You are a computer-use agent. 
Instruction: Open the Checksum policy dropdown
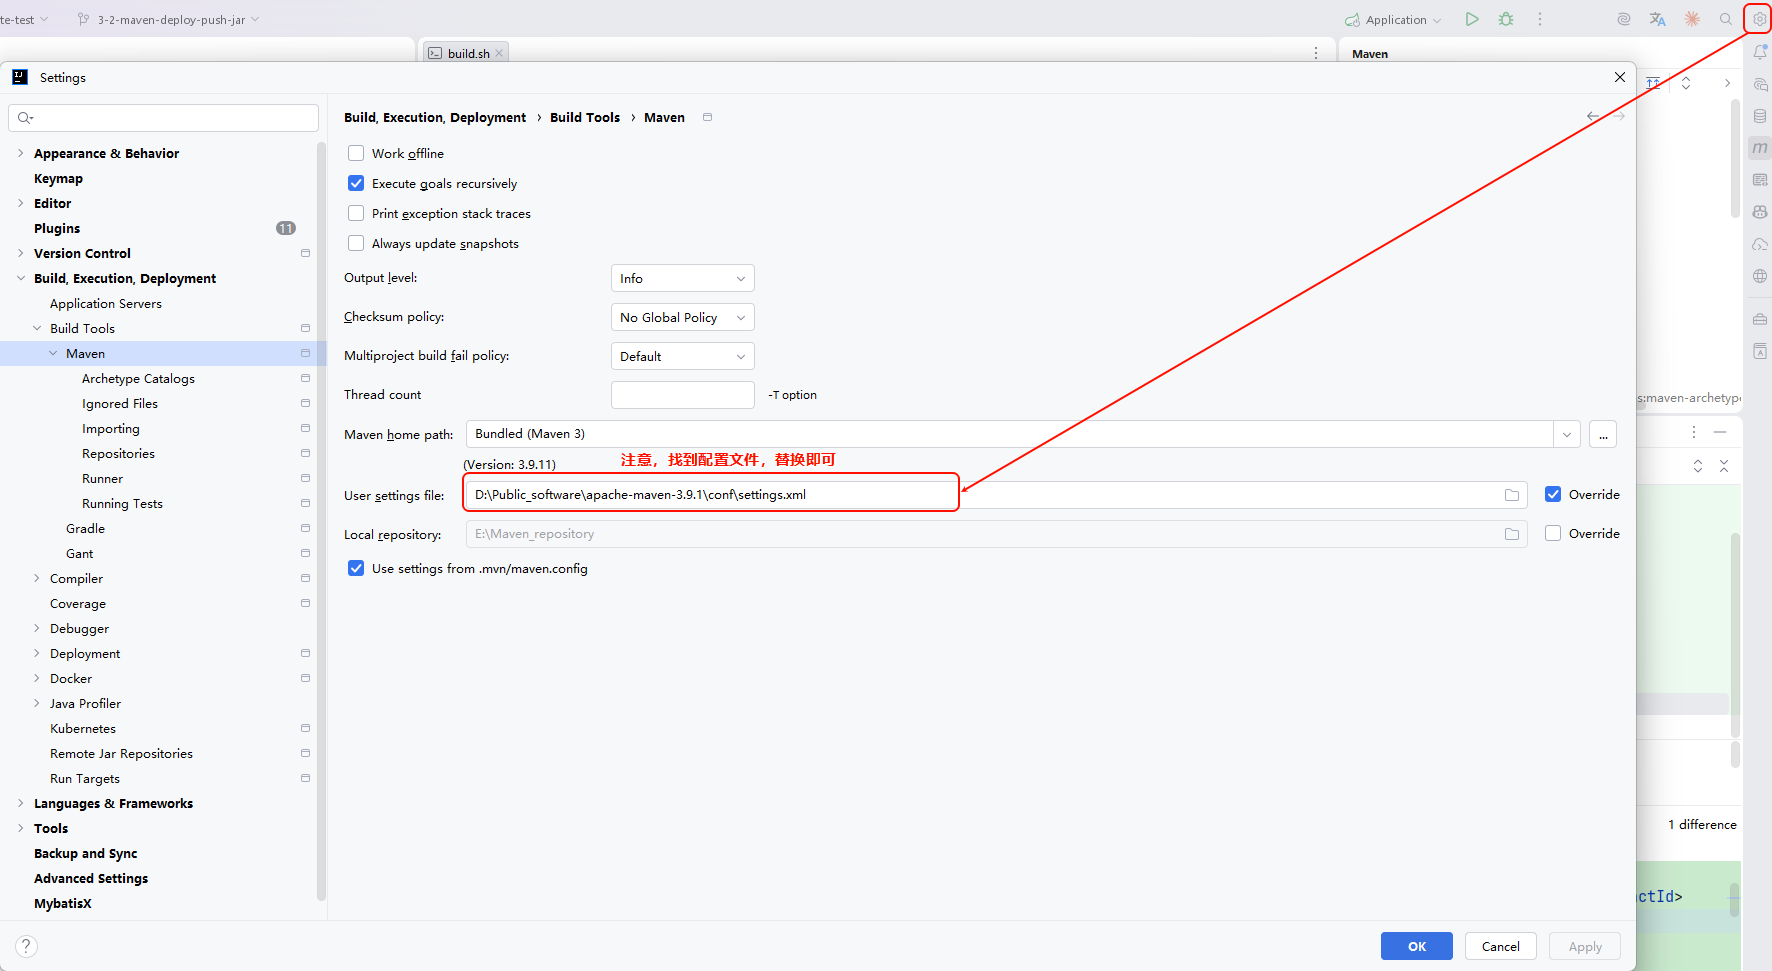[x=683, y=317]
